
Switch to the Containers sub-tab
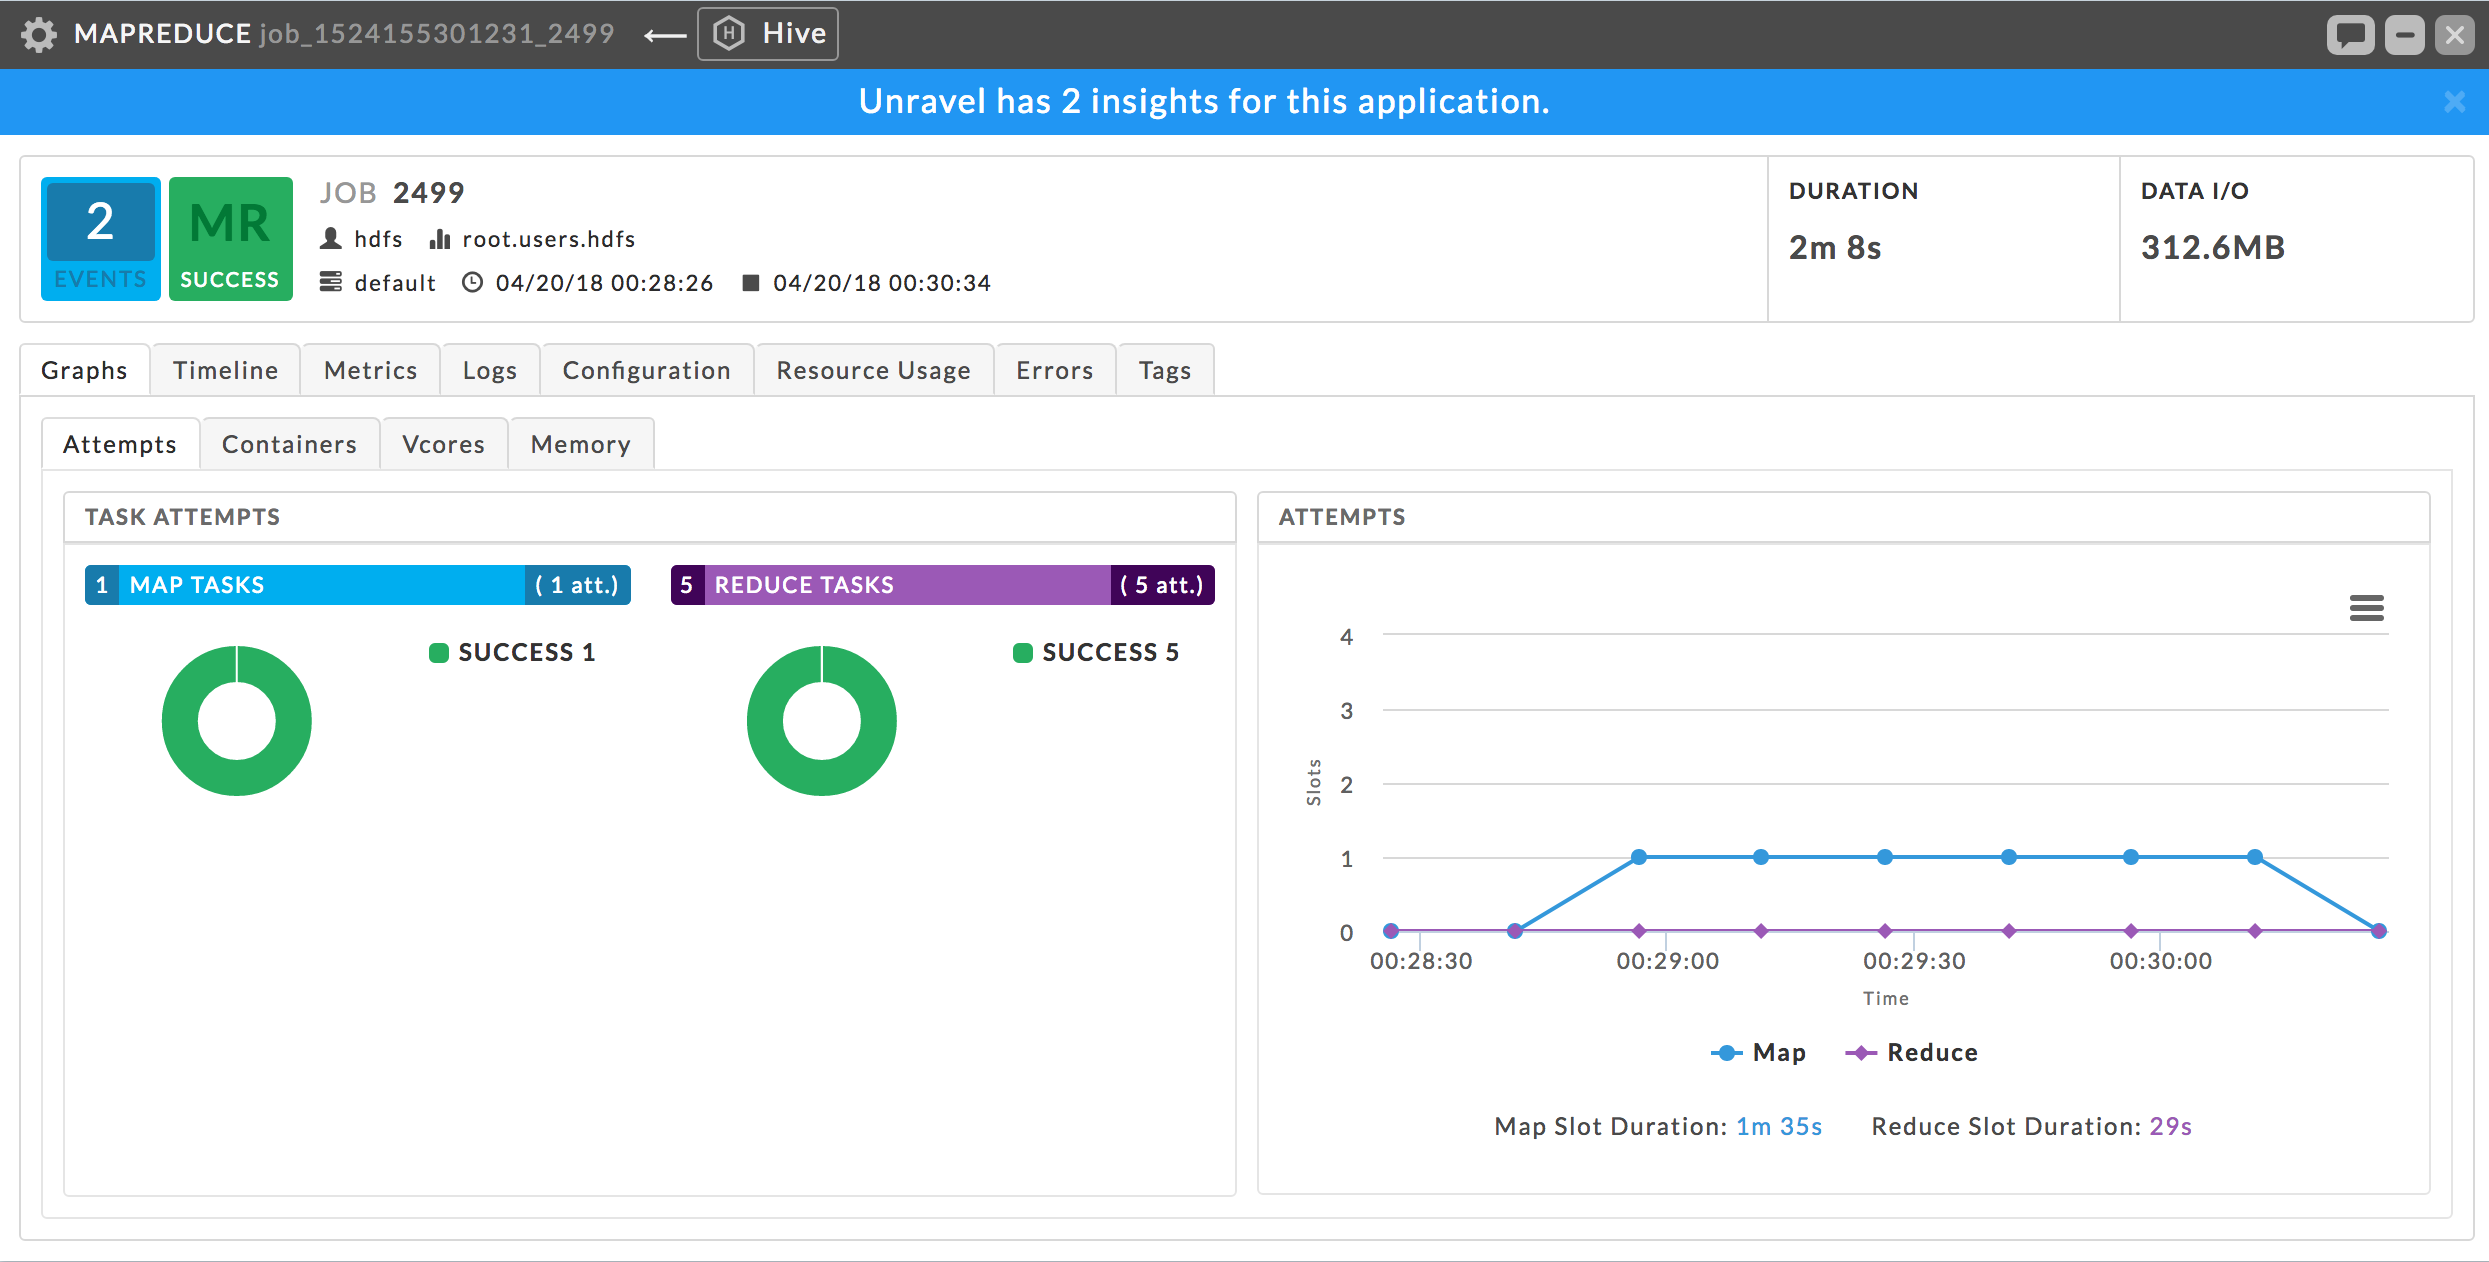click(x=290, y=444)
